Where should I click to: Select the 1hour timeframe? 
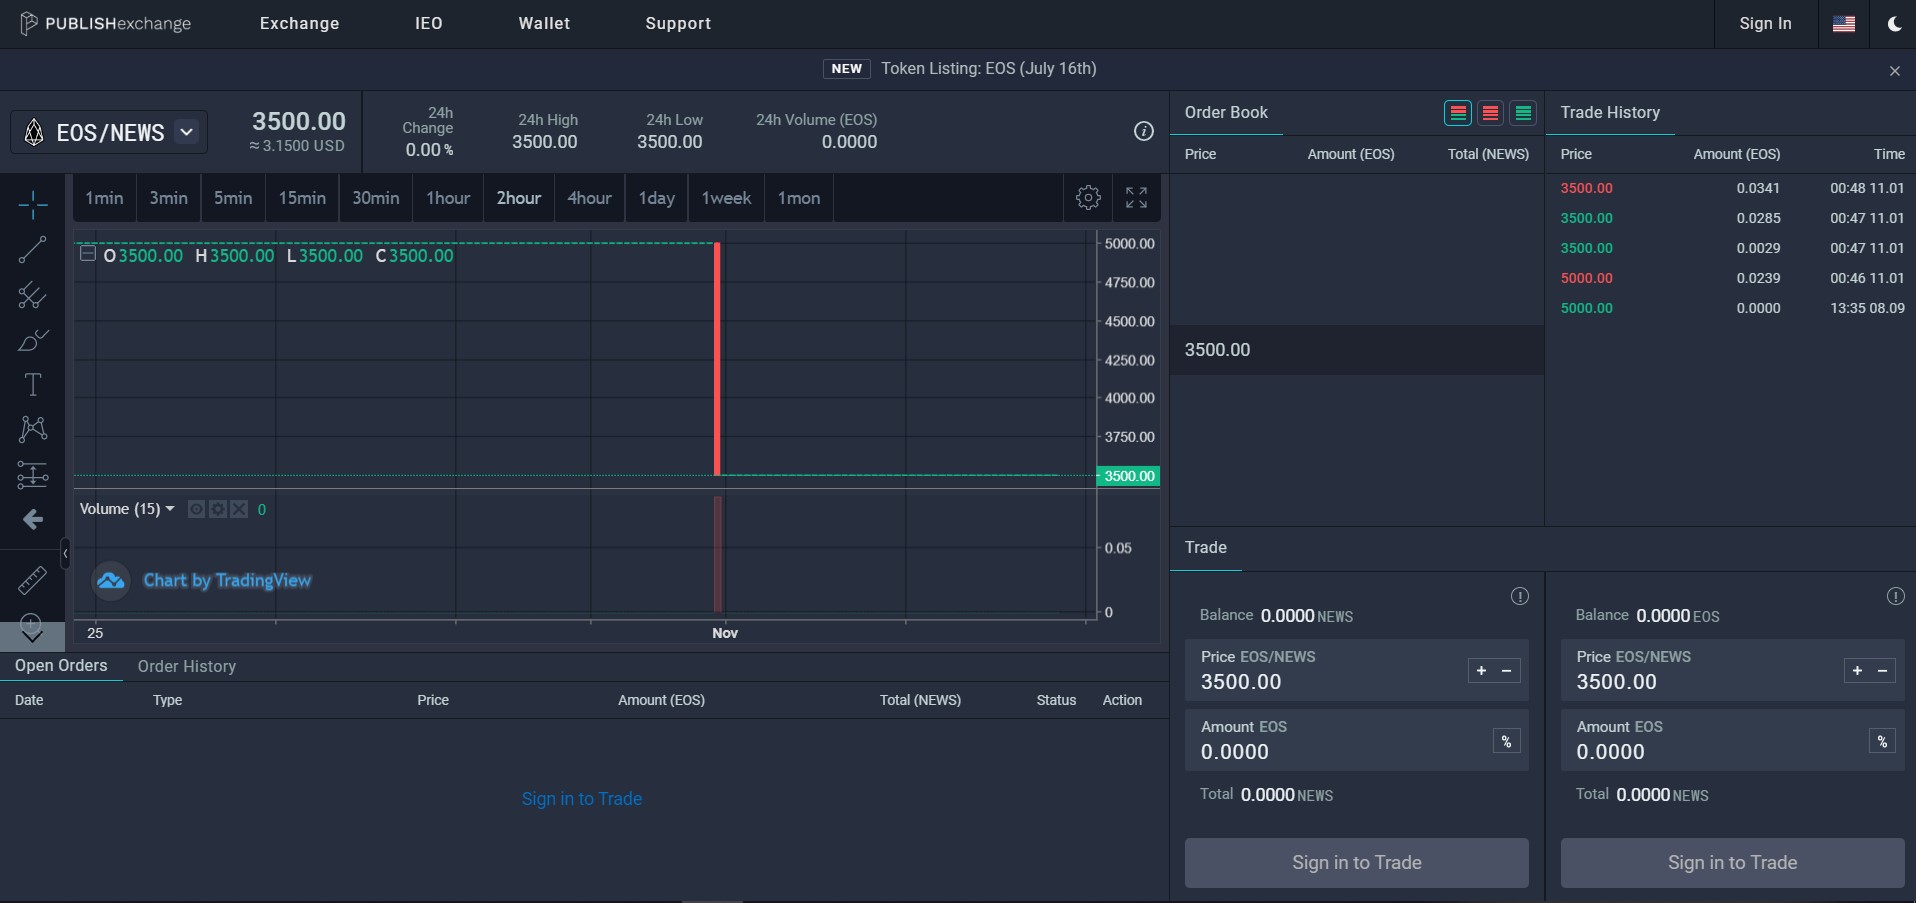448,198
